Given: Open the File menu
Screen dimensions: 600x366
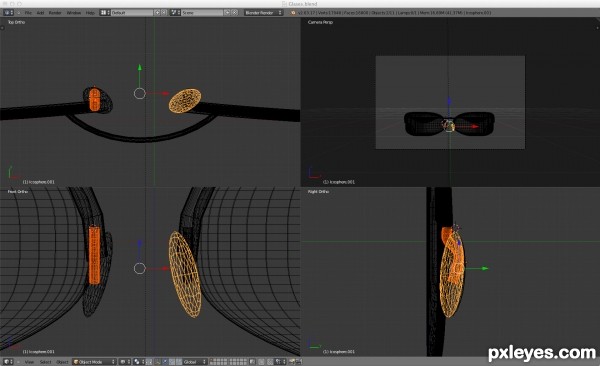Looking at the screenshot, I should pos(28,13).
